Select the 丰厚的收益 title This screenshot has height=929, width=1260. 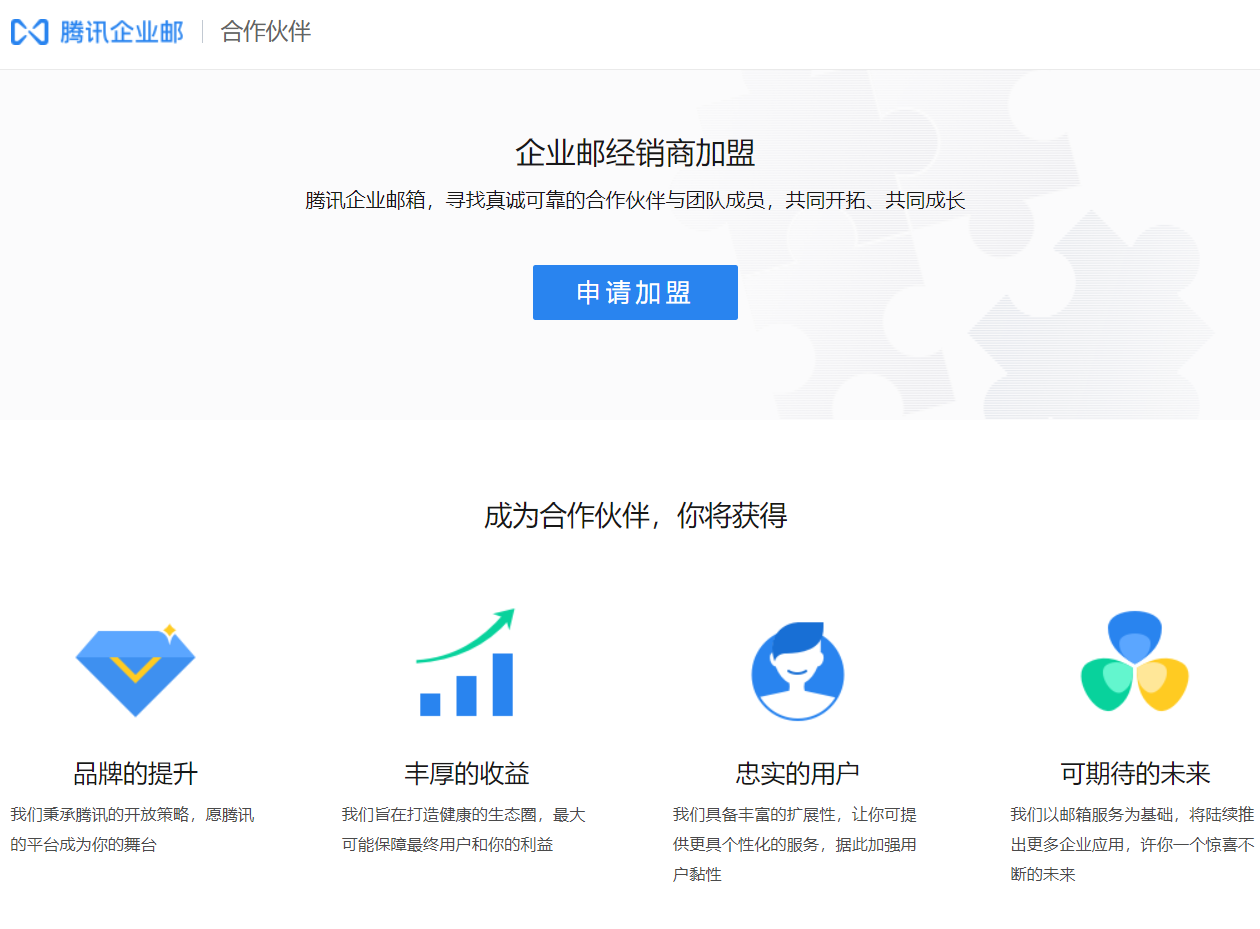(466, 773)
